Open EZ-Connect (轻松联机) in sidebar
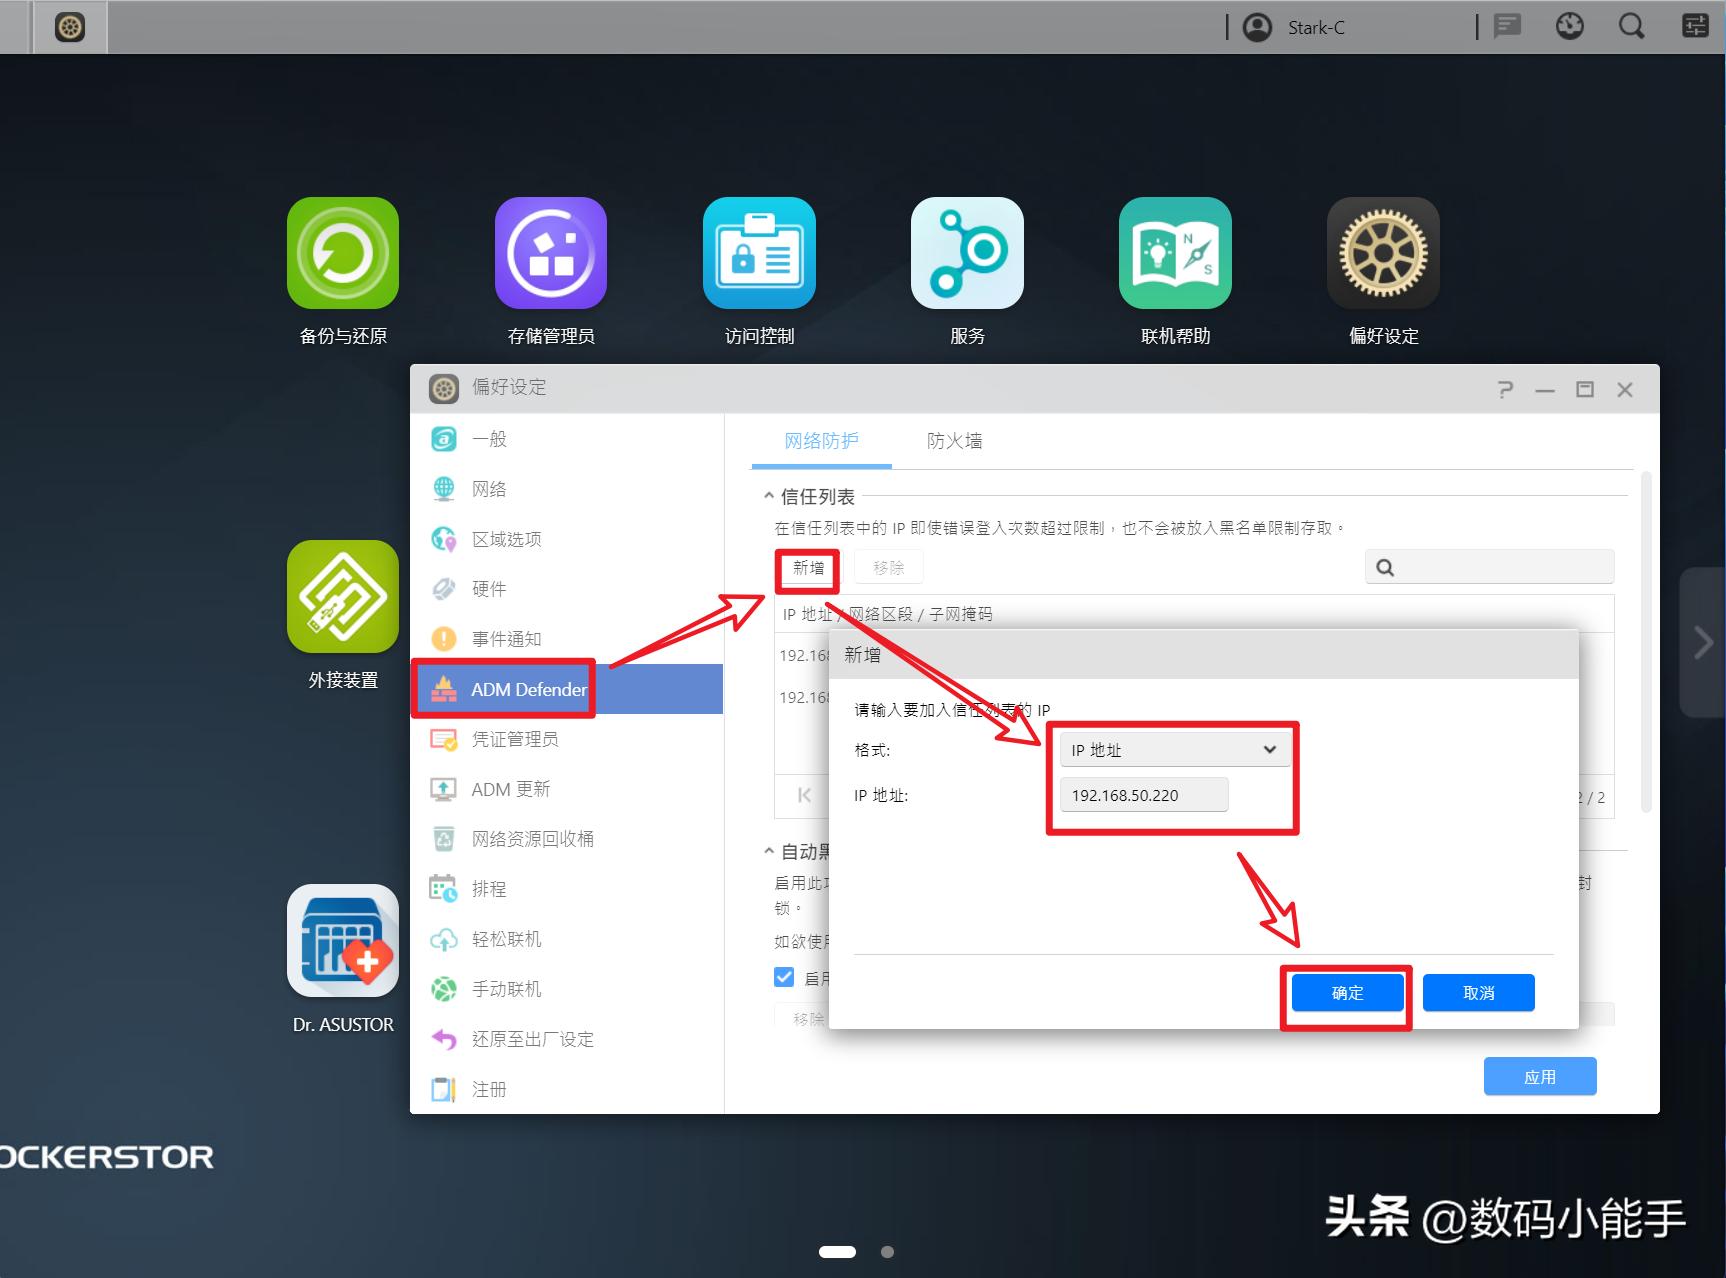The image size is (1726, 1278). click(567, 939)
